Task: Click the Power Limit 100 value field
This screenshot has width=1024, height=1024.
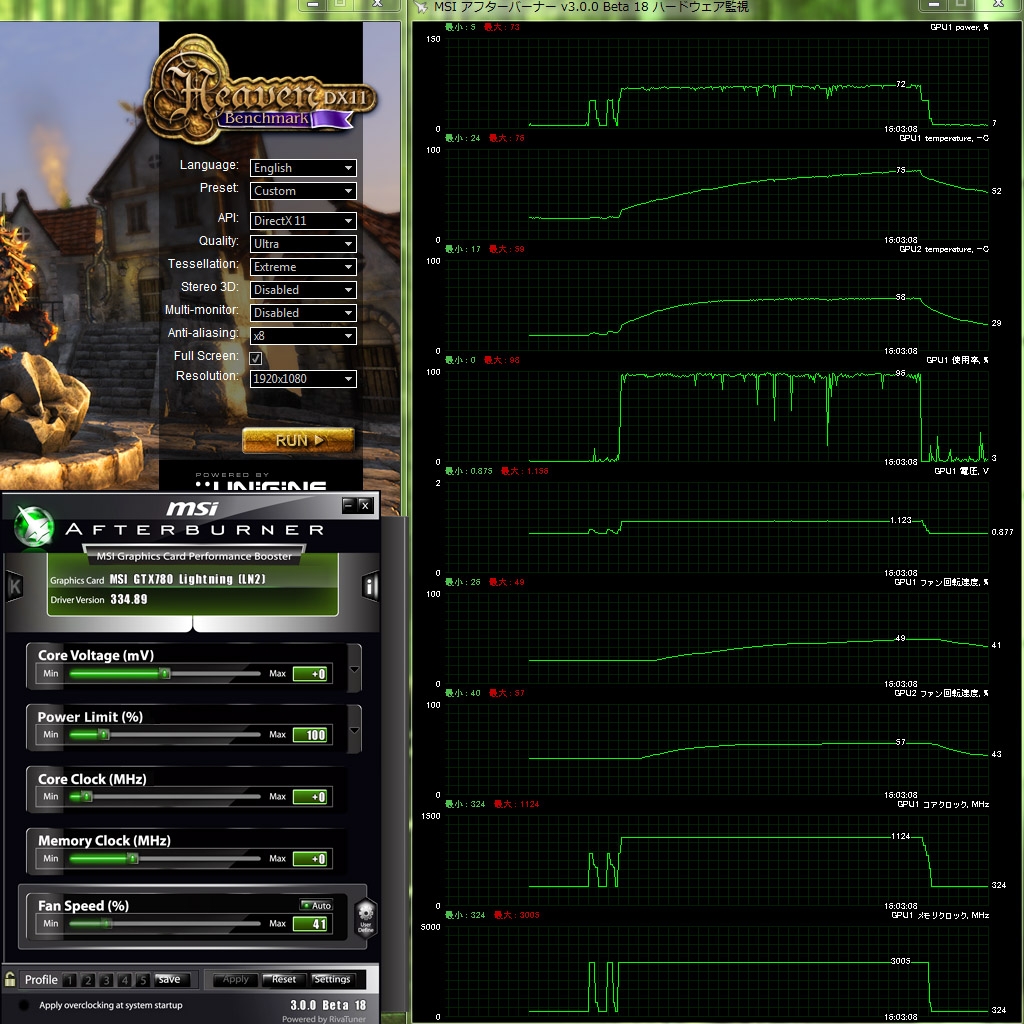Action: click(x=310, y=735)
